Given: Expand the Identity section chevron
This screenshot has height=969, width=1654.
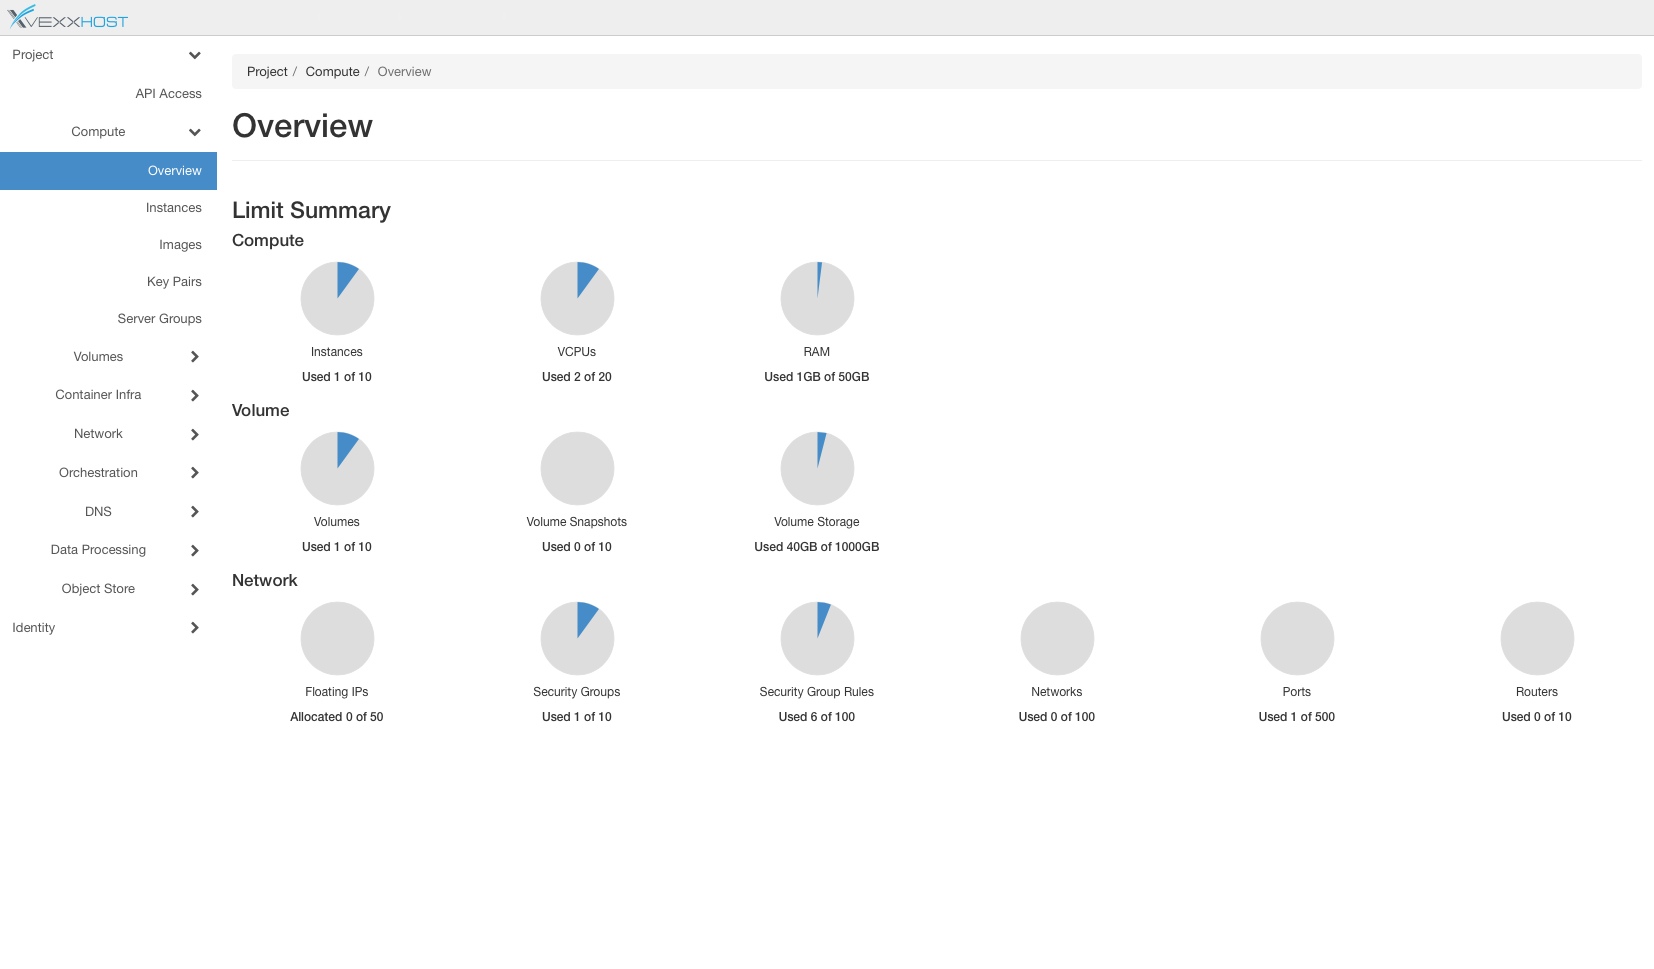Looking at the screenshot, I should click(195, 628).
